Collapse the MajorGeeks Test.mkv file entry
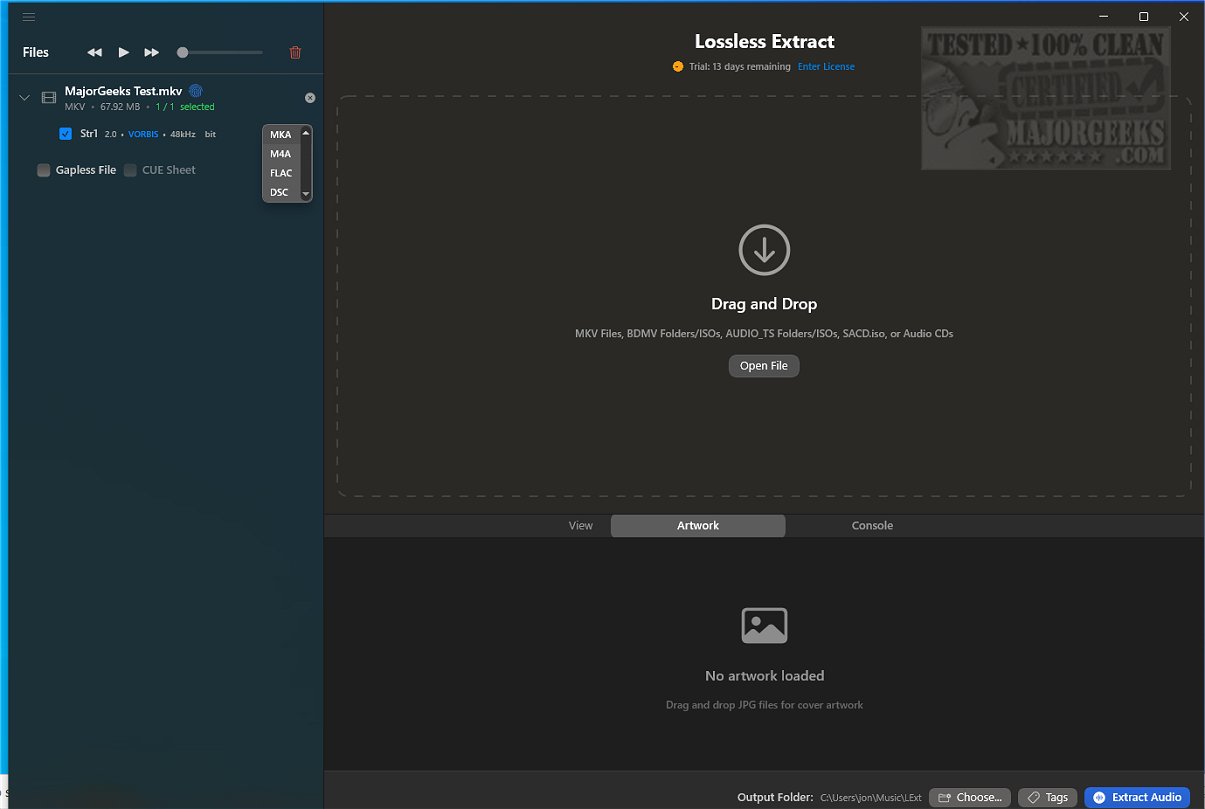 click(x=24, y=98)
